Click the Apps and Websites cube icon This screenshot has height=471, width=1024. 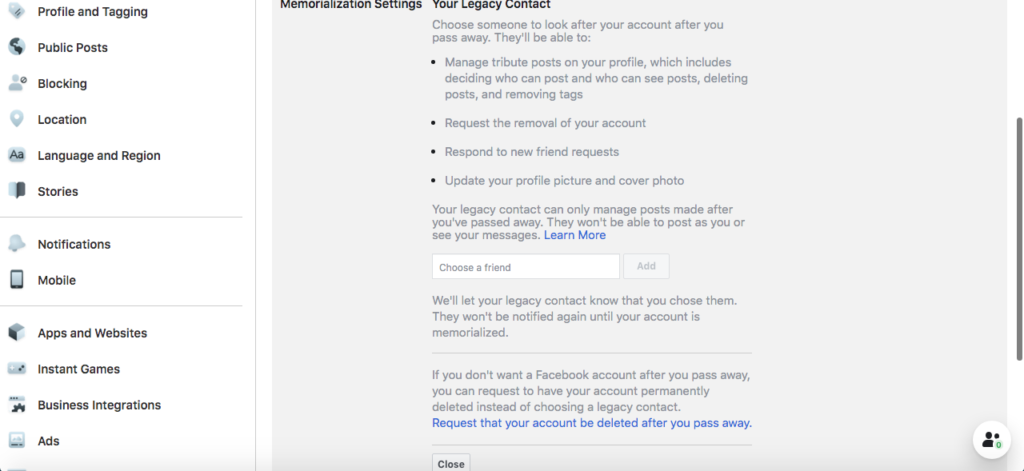click(x=16, y=333)
